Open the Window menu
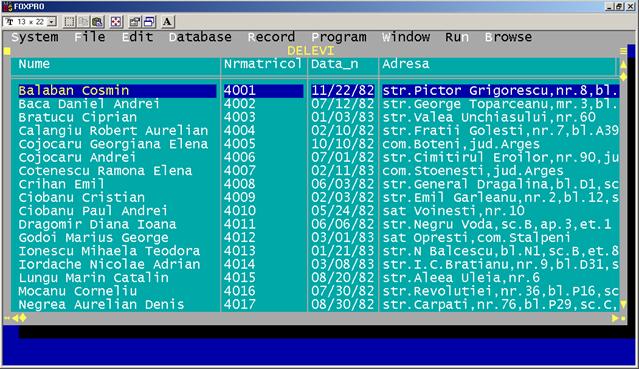This screenshot has width=639, height=369. click(x=406, y=37)
